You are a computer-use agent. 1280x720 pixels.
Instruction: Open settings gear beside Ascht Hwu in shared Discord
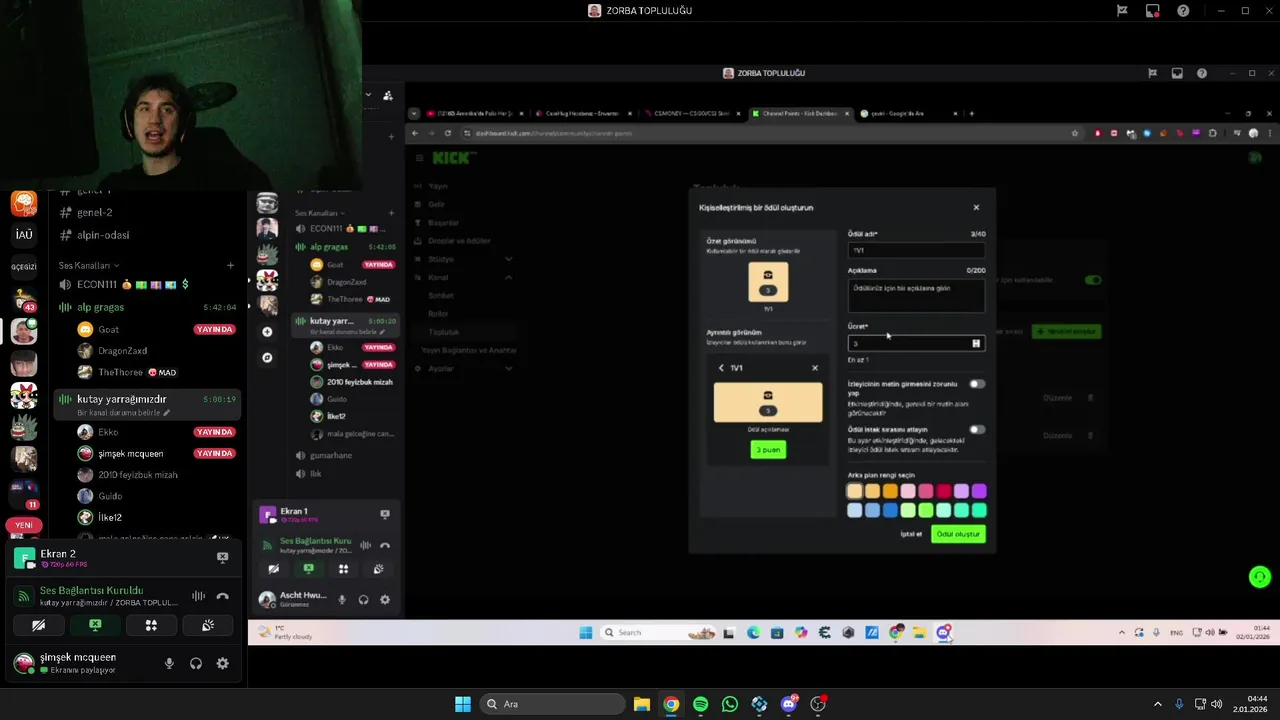point(385,600)
